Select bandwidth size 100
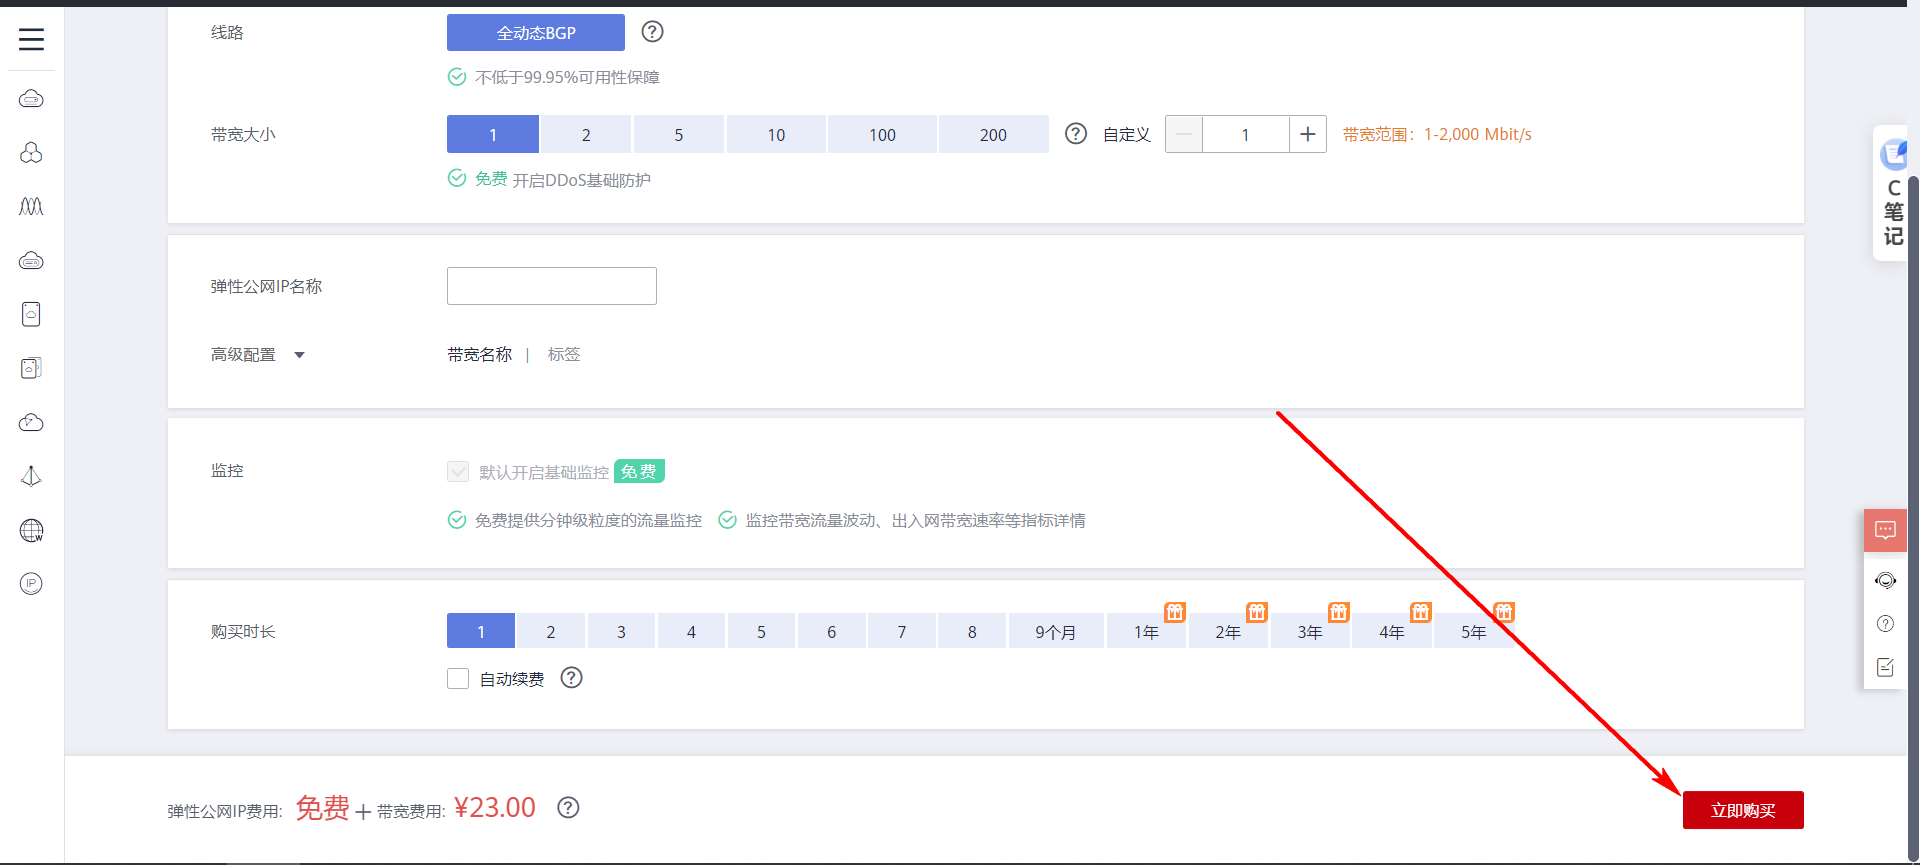The width and height of the screenshot is (1920, 865). point(882,134)
